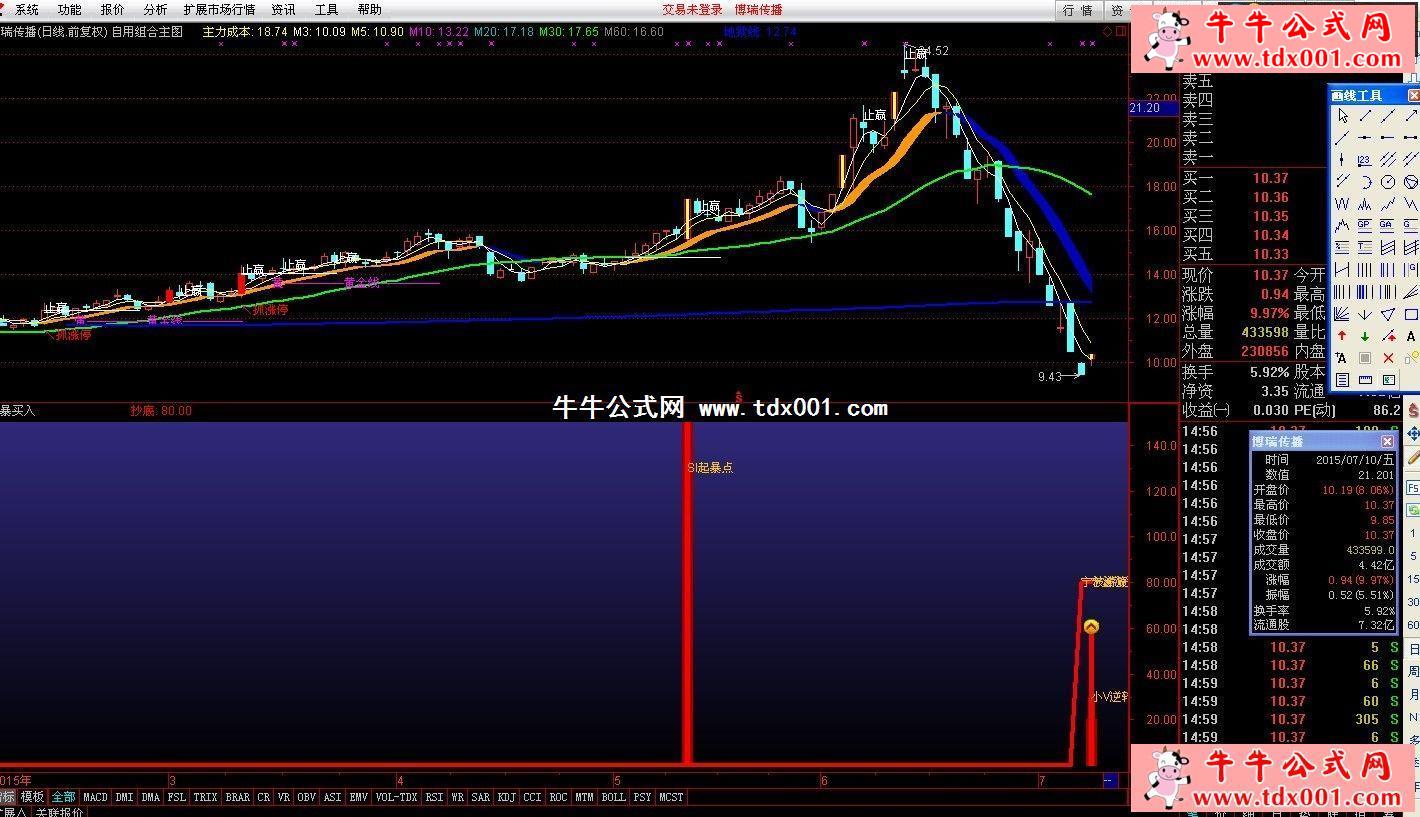1420x817 pixels.
Task: Click the 9.43 low price label
Action: point(1049,377)
